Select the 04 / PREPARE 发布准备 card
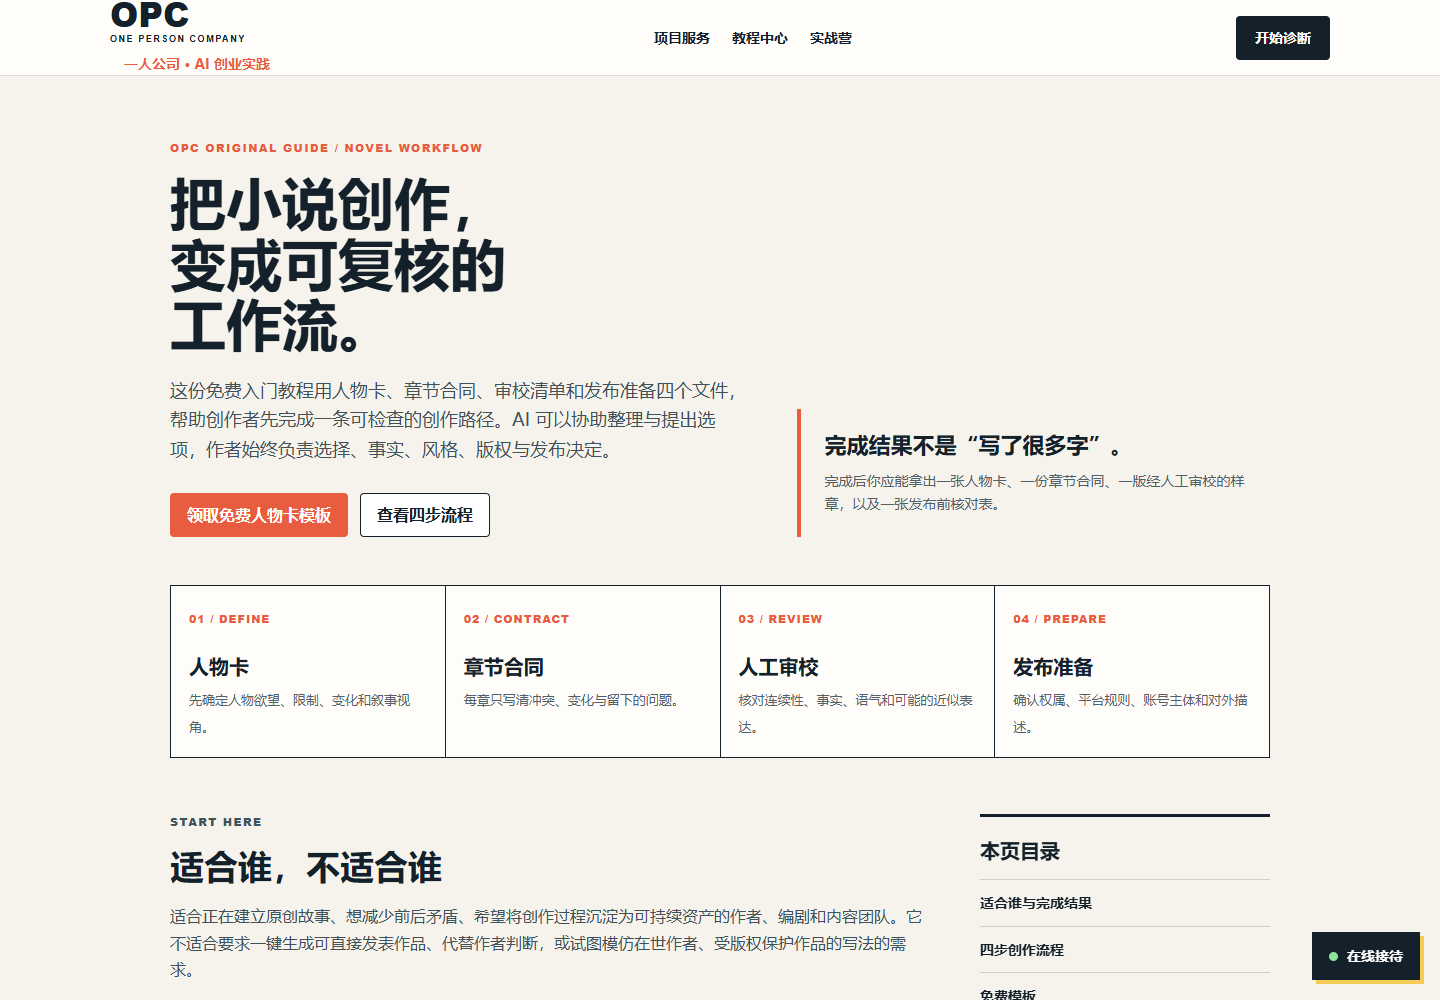 point(1132,671)
